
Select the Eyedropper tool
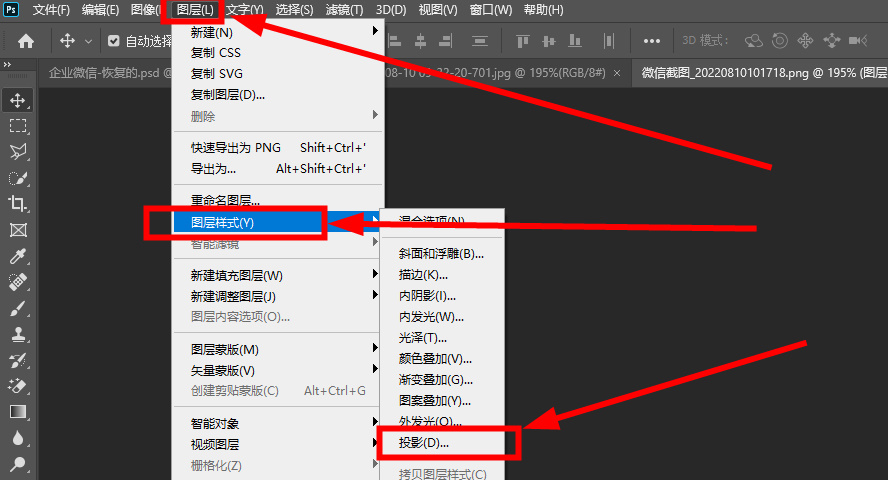coord(18,256)
